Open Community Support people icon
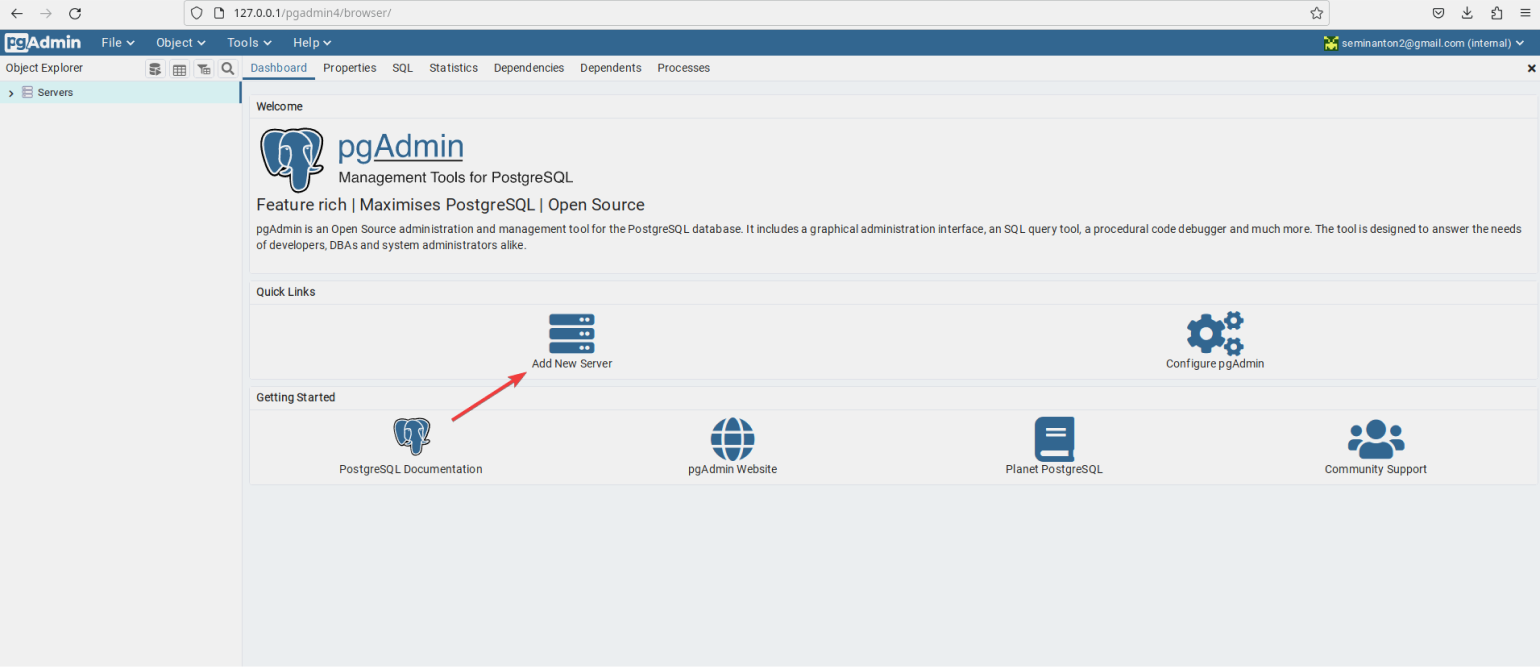 1376,439
